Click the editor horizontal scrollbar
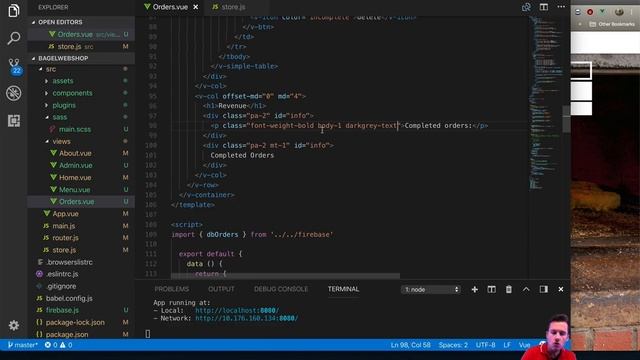 pyautogui.click(x=285, y=276)
